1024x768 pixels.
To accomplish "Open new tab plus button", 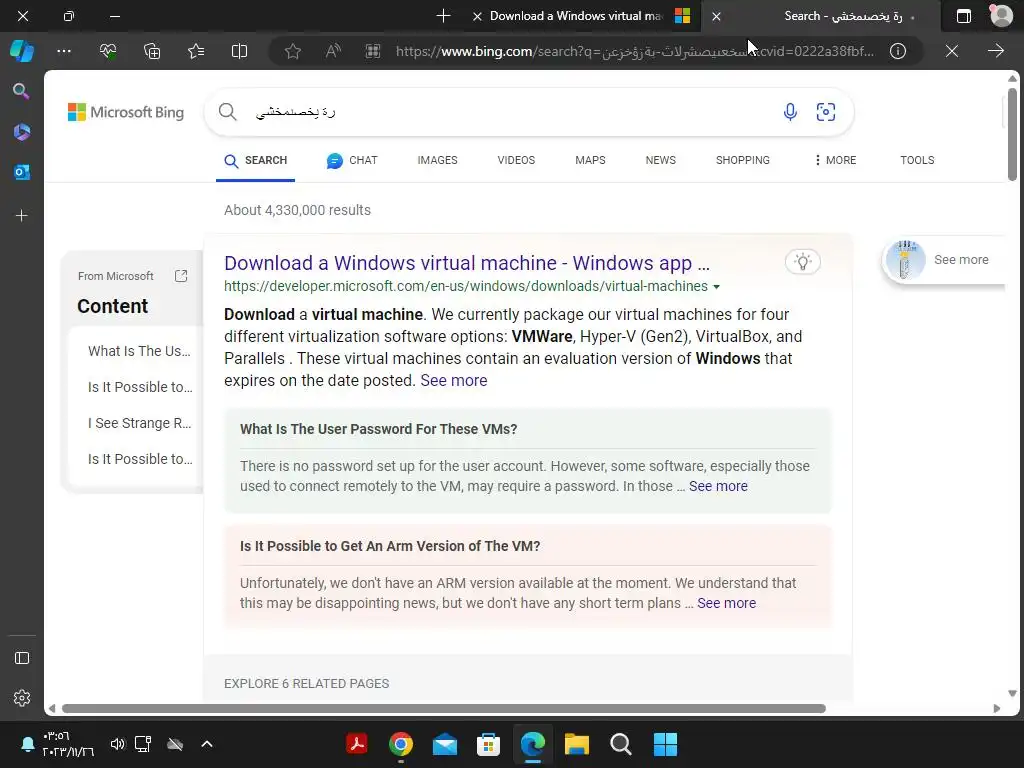I will tap(443, 16).
